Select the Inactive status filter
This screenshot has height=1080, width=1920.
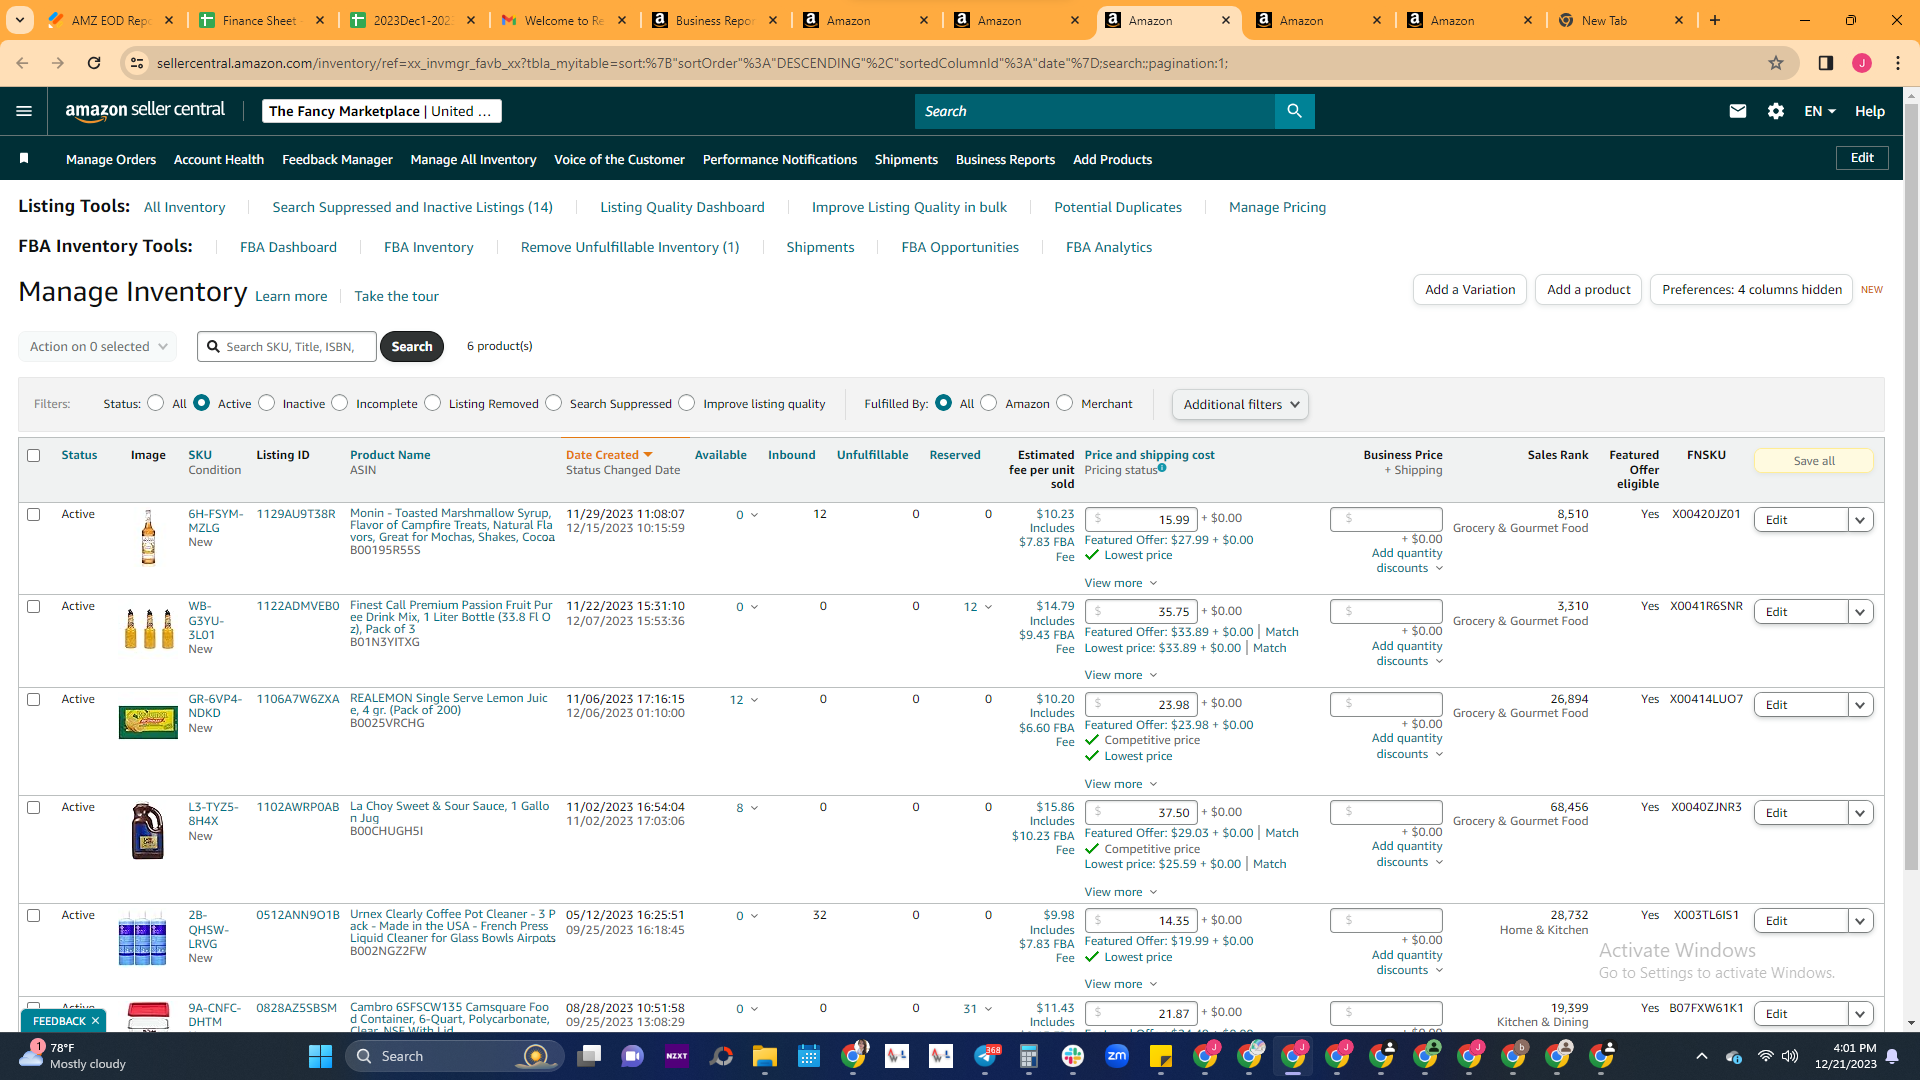266,403
